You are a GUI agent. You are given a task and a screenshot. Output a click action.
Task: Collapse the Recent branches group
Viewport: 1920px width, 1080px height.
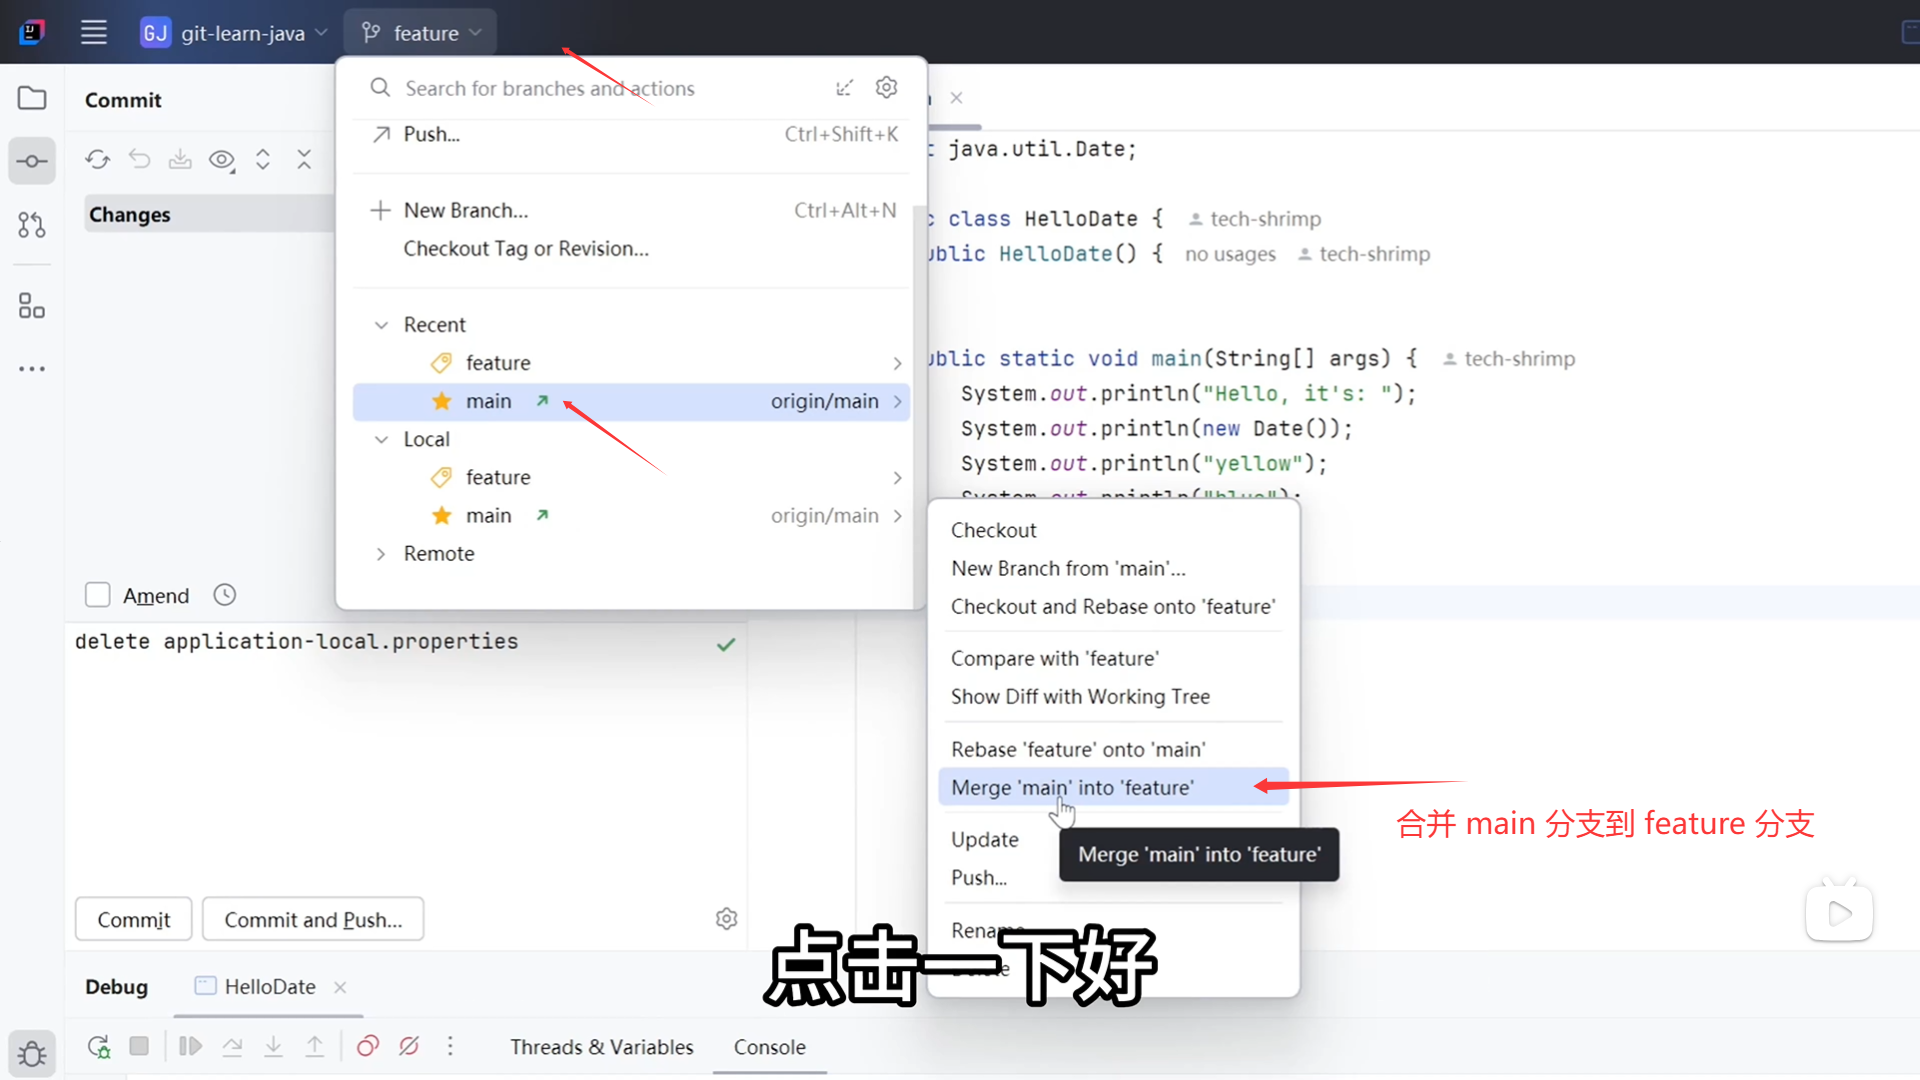[380, 325]
